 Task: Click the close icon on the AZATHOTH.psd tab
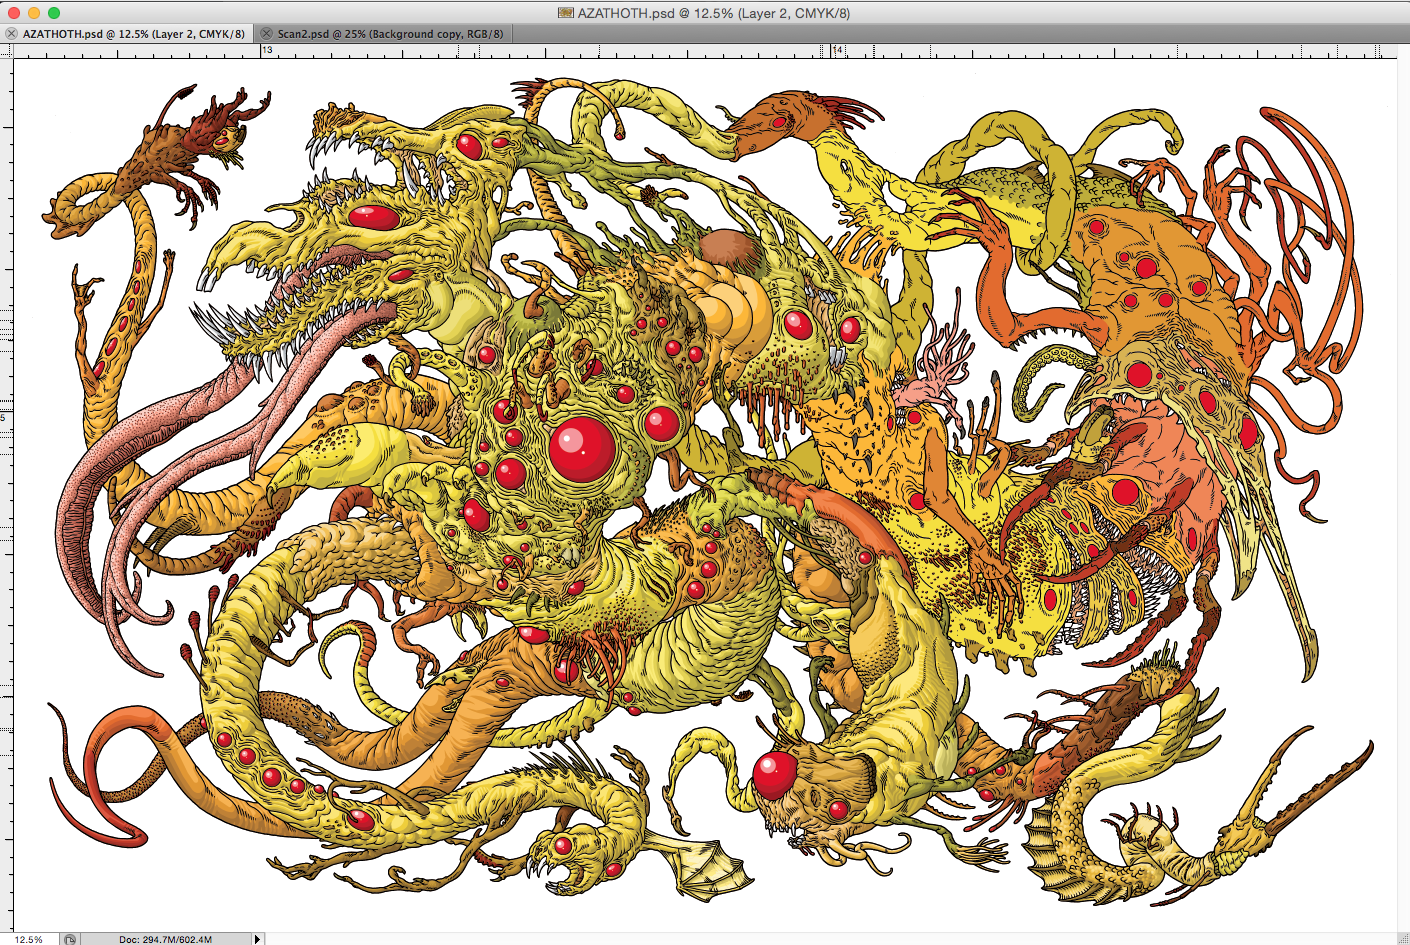point(11,33)
